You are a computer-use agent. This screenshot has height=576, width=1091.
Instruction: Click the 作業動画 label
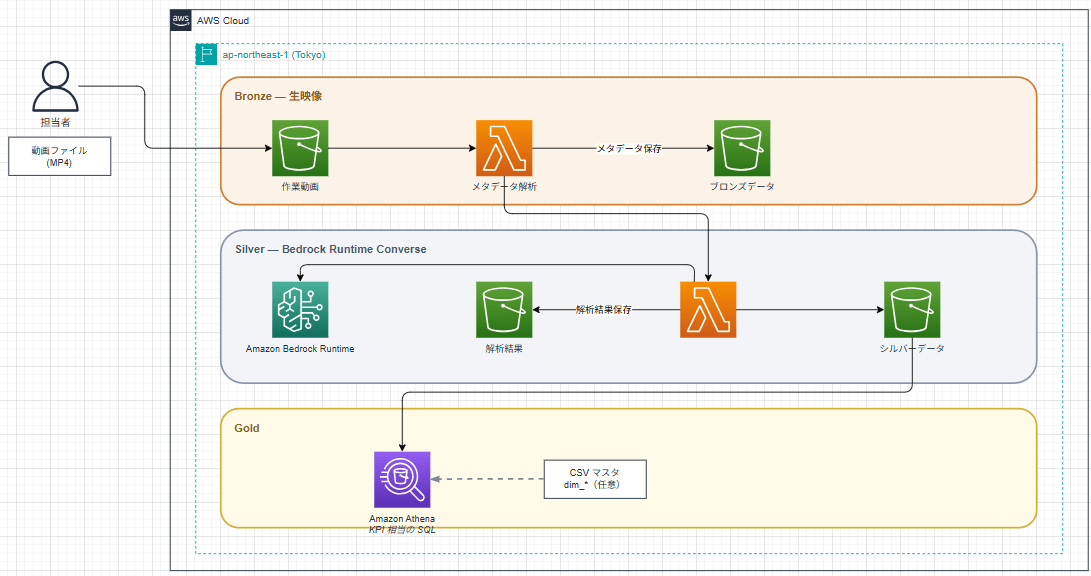300,186
